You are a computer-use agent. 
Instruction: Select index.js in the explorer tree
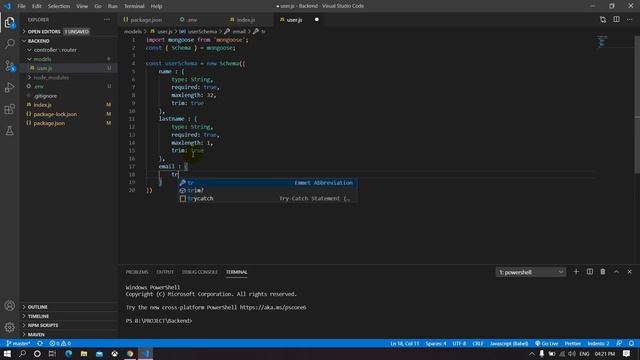[x=69, y=105]
